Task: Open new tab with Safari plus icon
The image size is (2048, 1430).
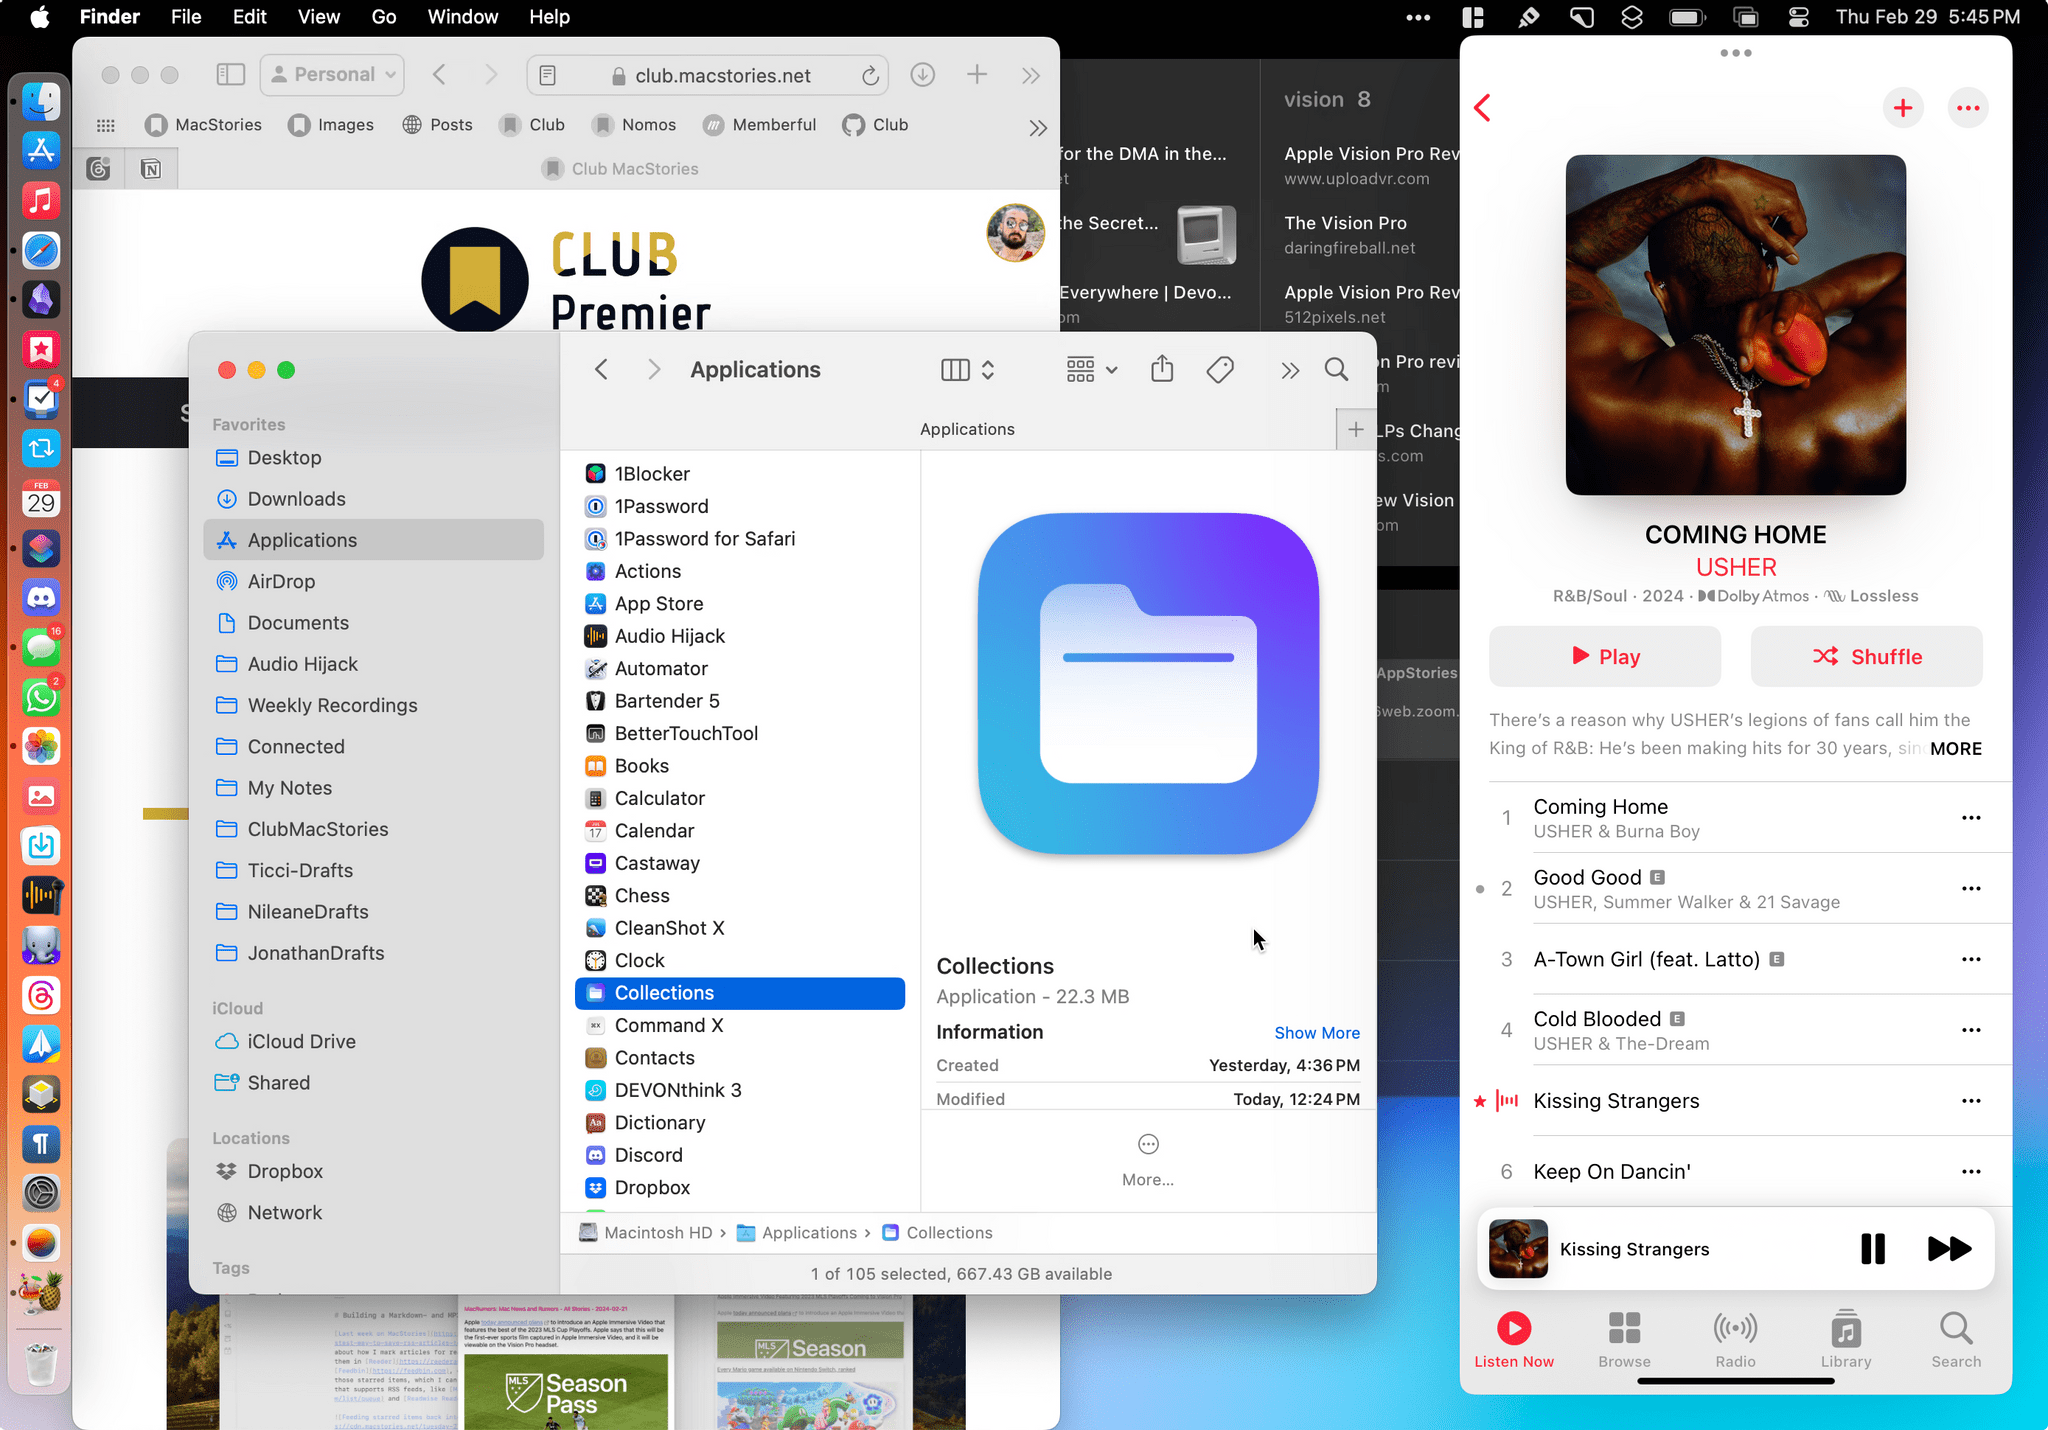Action: (977, 75)
